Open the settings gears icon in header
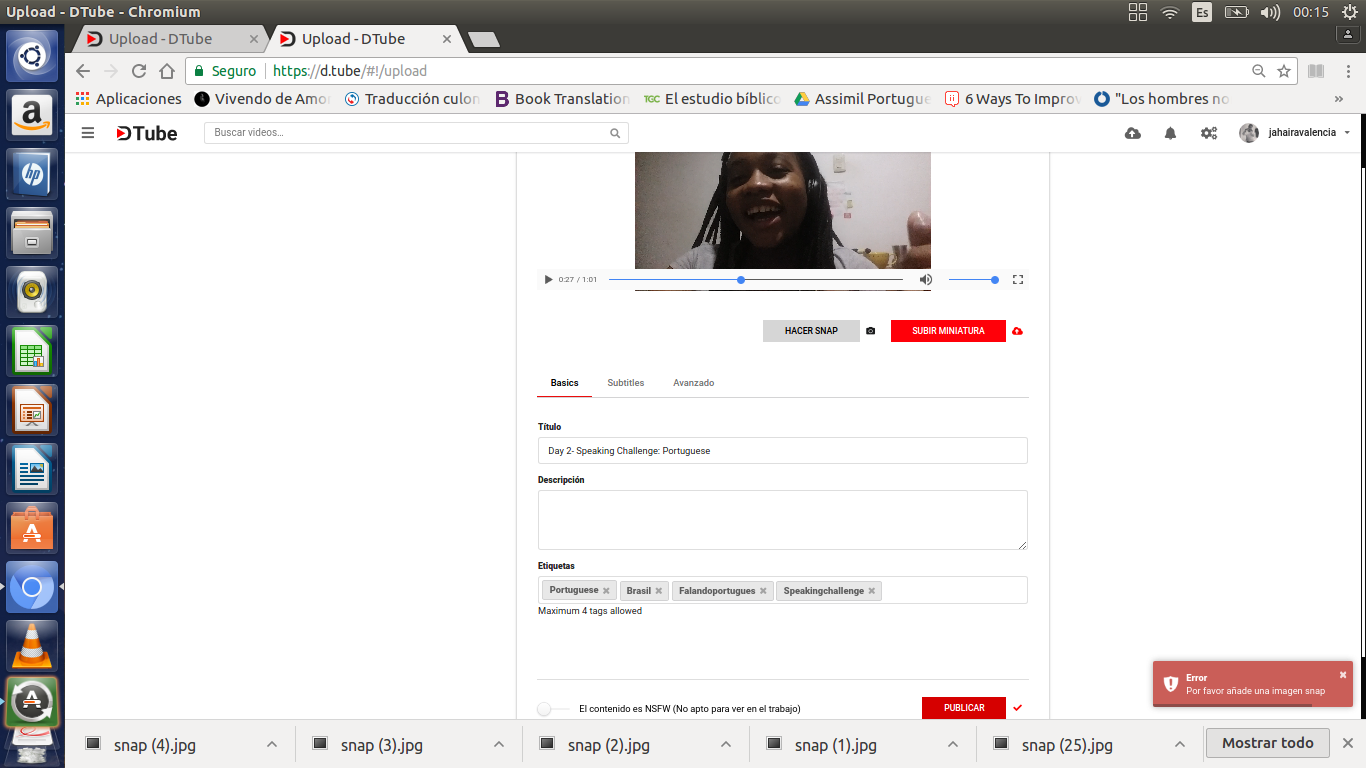This screenshot has width=1366, height=768. click(x=1208, y=133)
